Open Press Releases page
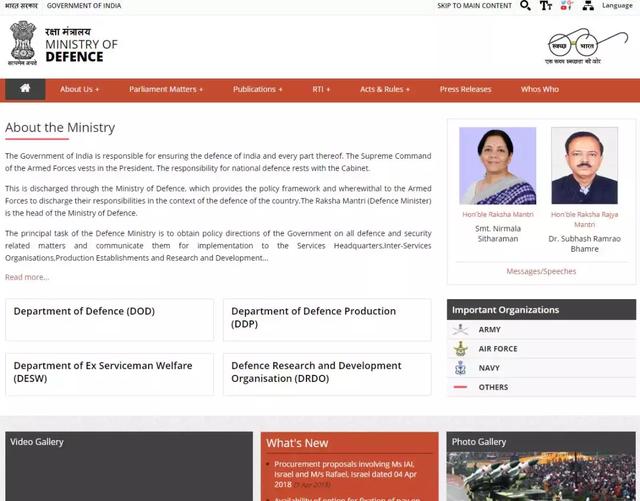The width and height of the screenshot is (640, 501). click(465, 89)
